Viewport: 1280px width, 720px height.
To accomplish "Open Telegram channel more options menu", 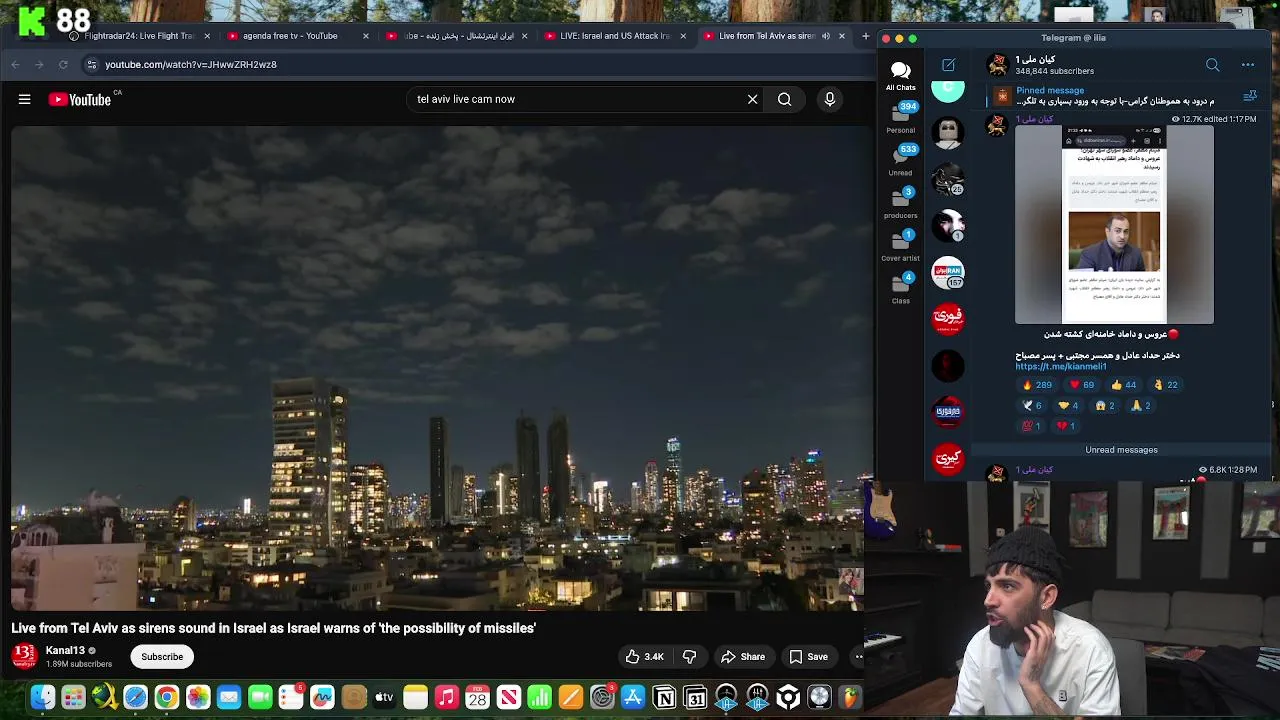I will click(x=1247, y=65).
